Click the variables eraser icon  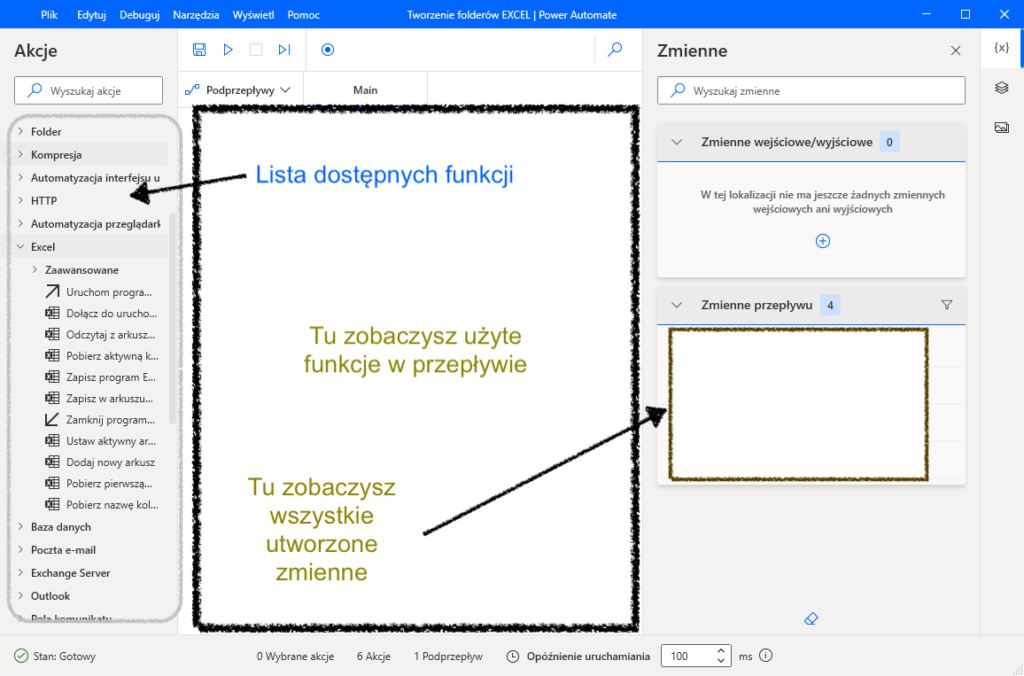tap(811, 619)
